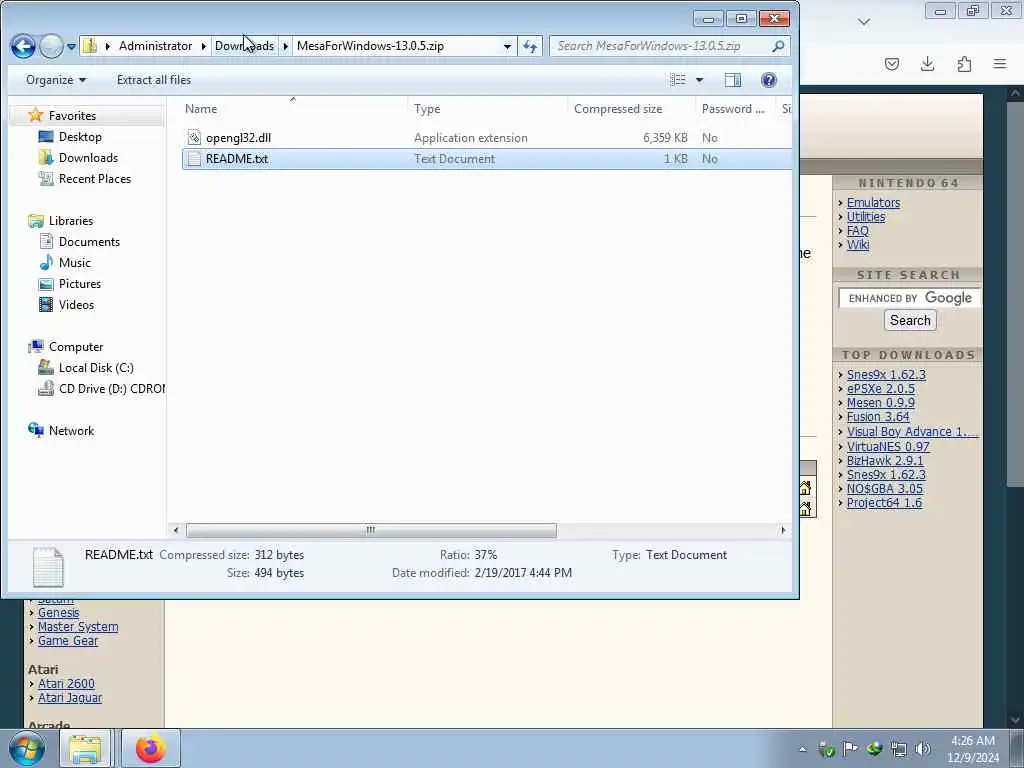Image resolution: width=1024 pixels, height=768 pixels.
Task: Click the volume speaker tray icon
Action: coord(922,749)
